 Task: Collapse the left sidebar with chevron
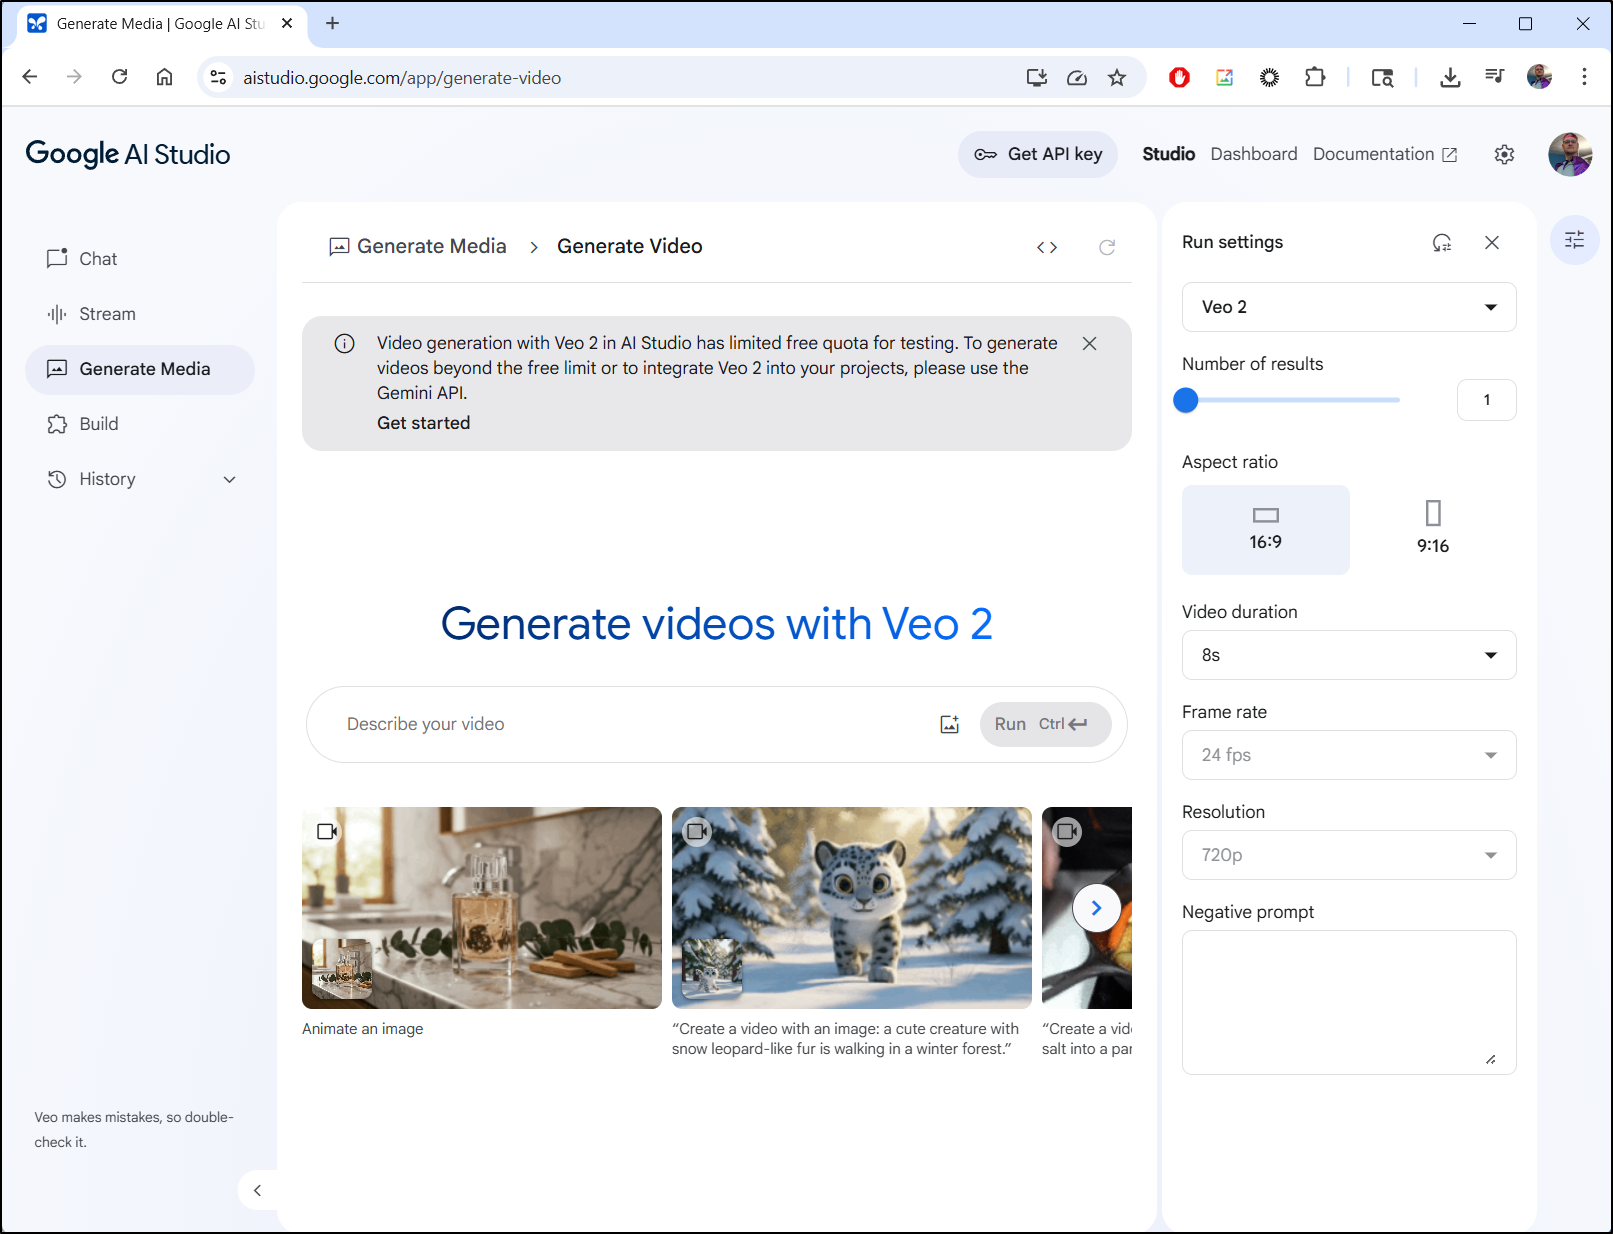tap(258, 1190)
